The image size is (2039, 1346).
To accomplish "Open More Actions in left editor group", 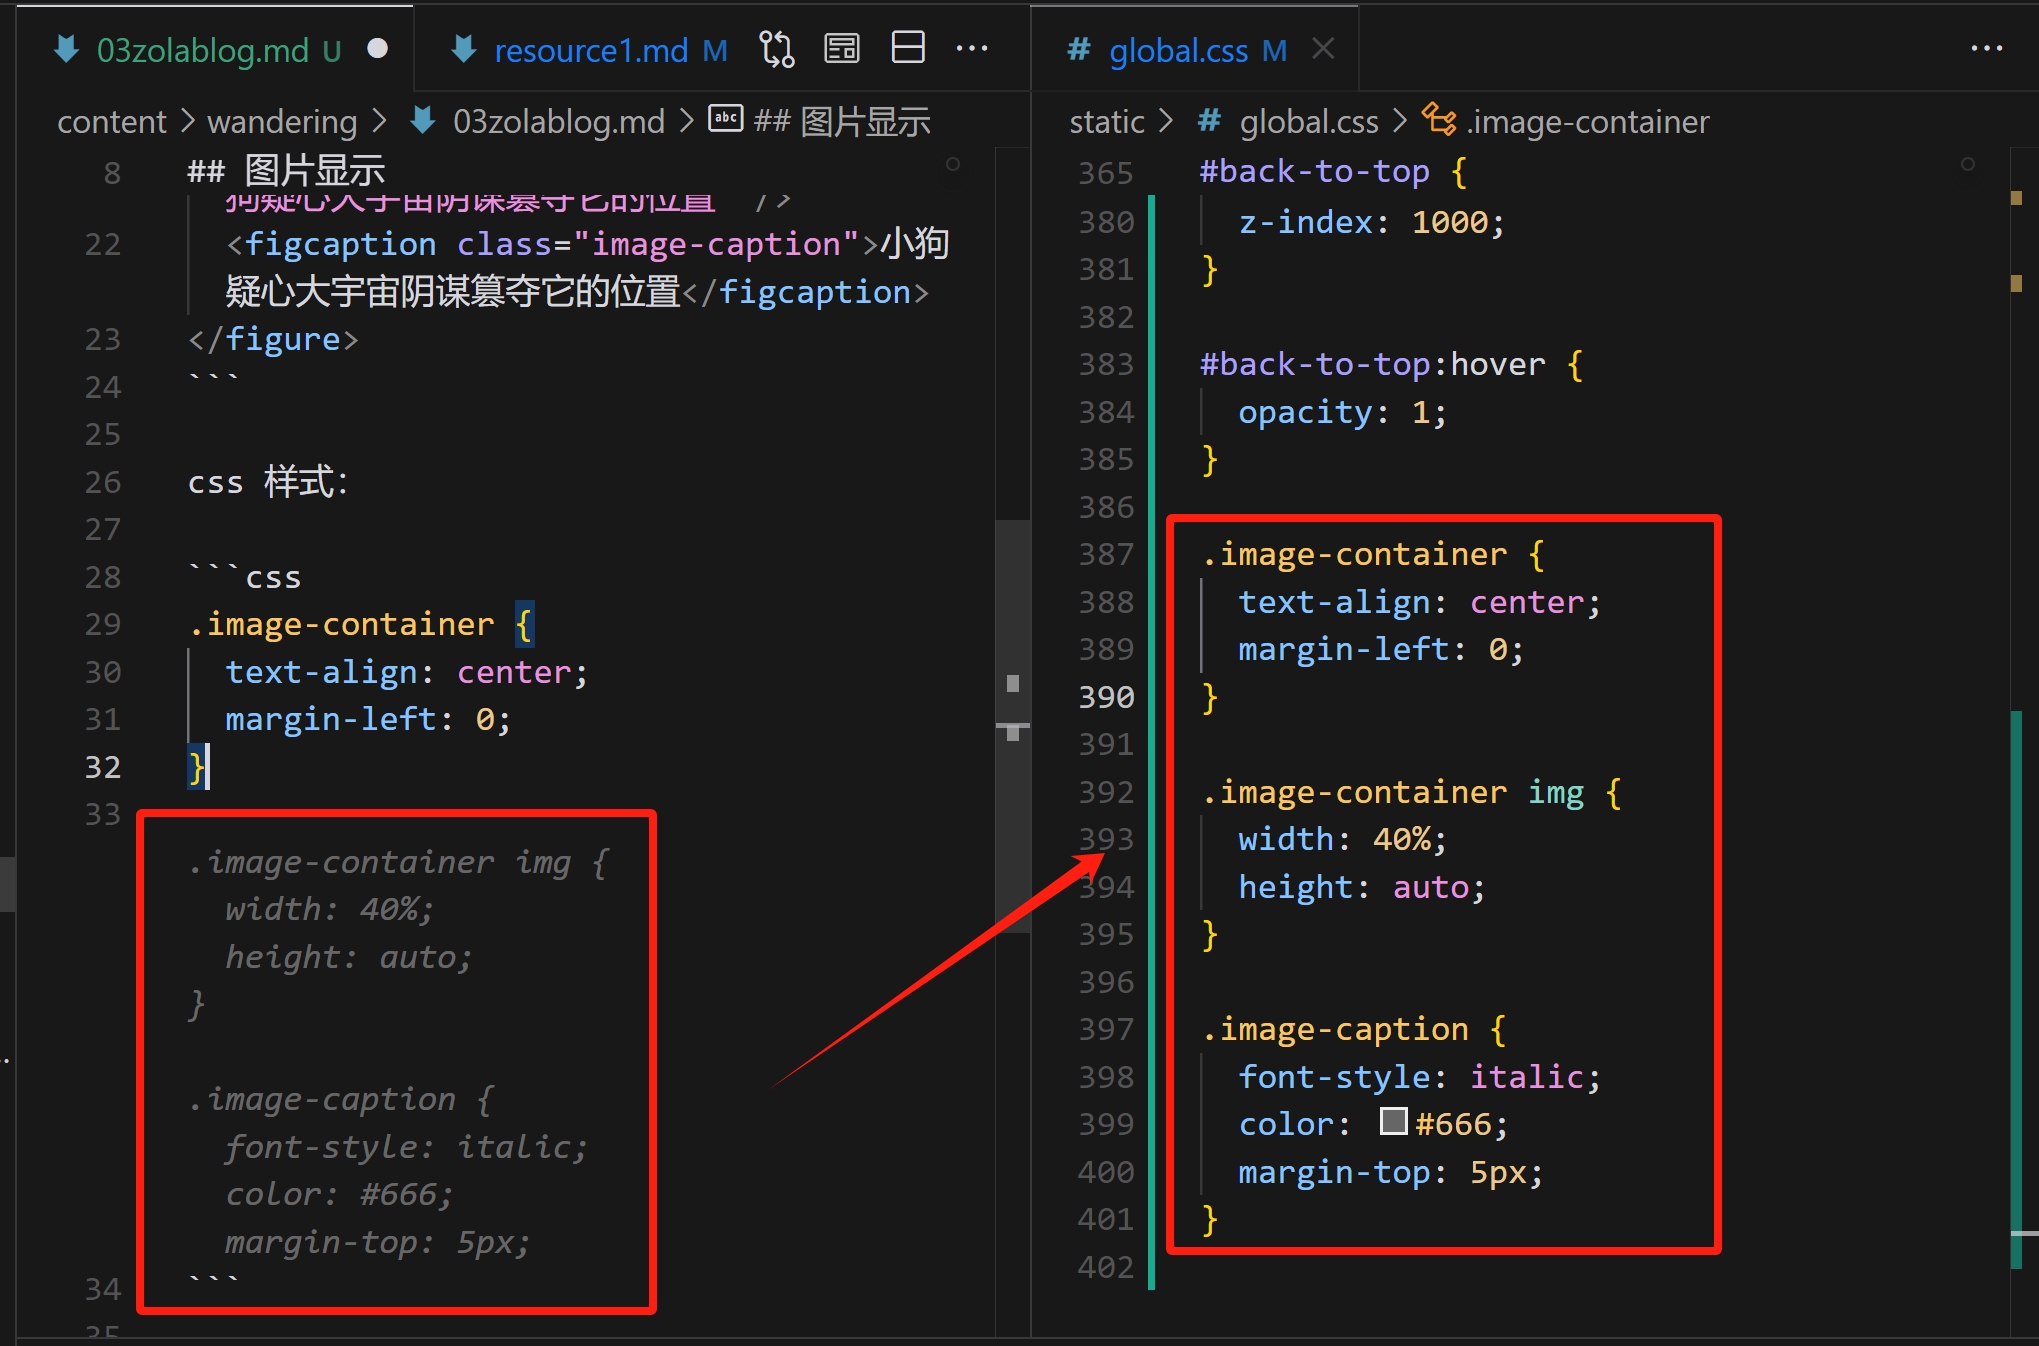I will pyautogui.click(x=972, y=48).
